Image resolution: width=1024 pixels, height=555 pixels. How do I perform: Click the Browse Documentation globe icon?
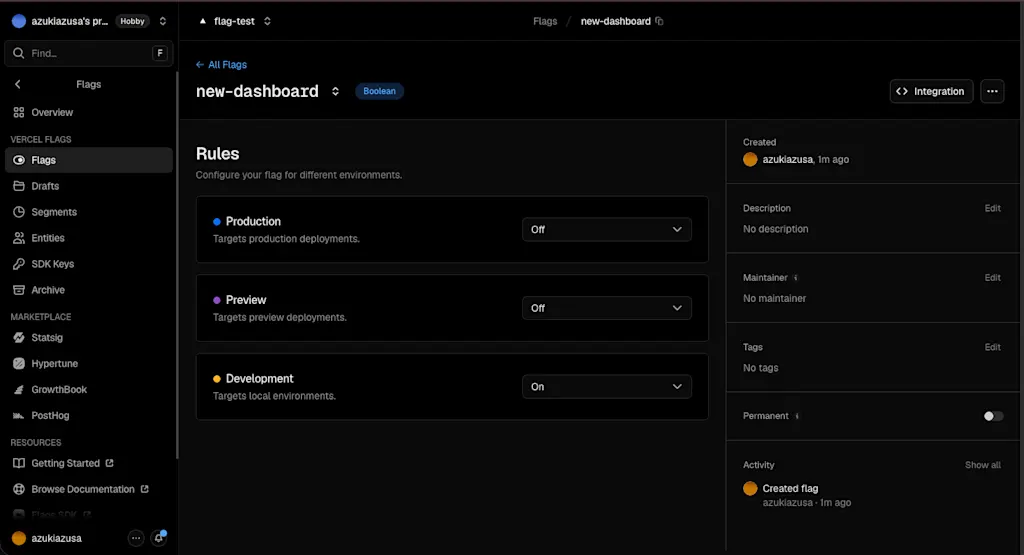pyautogui.click(x=19, y=489)
